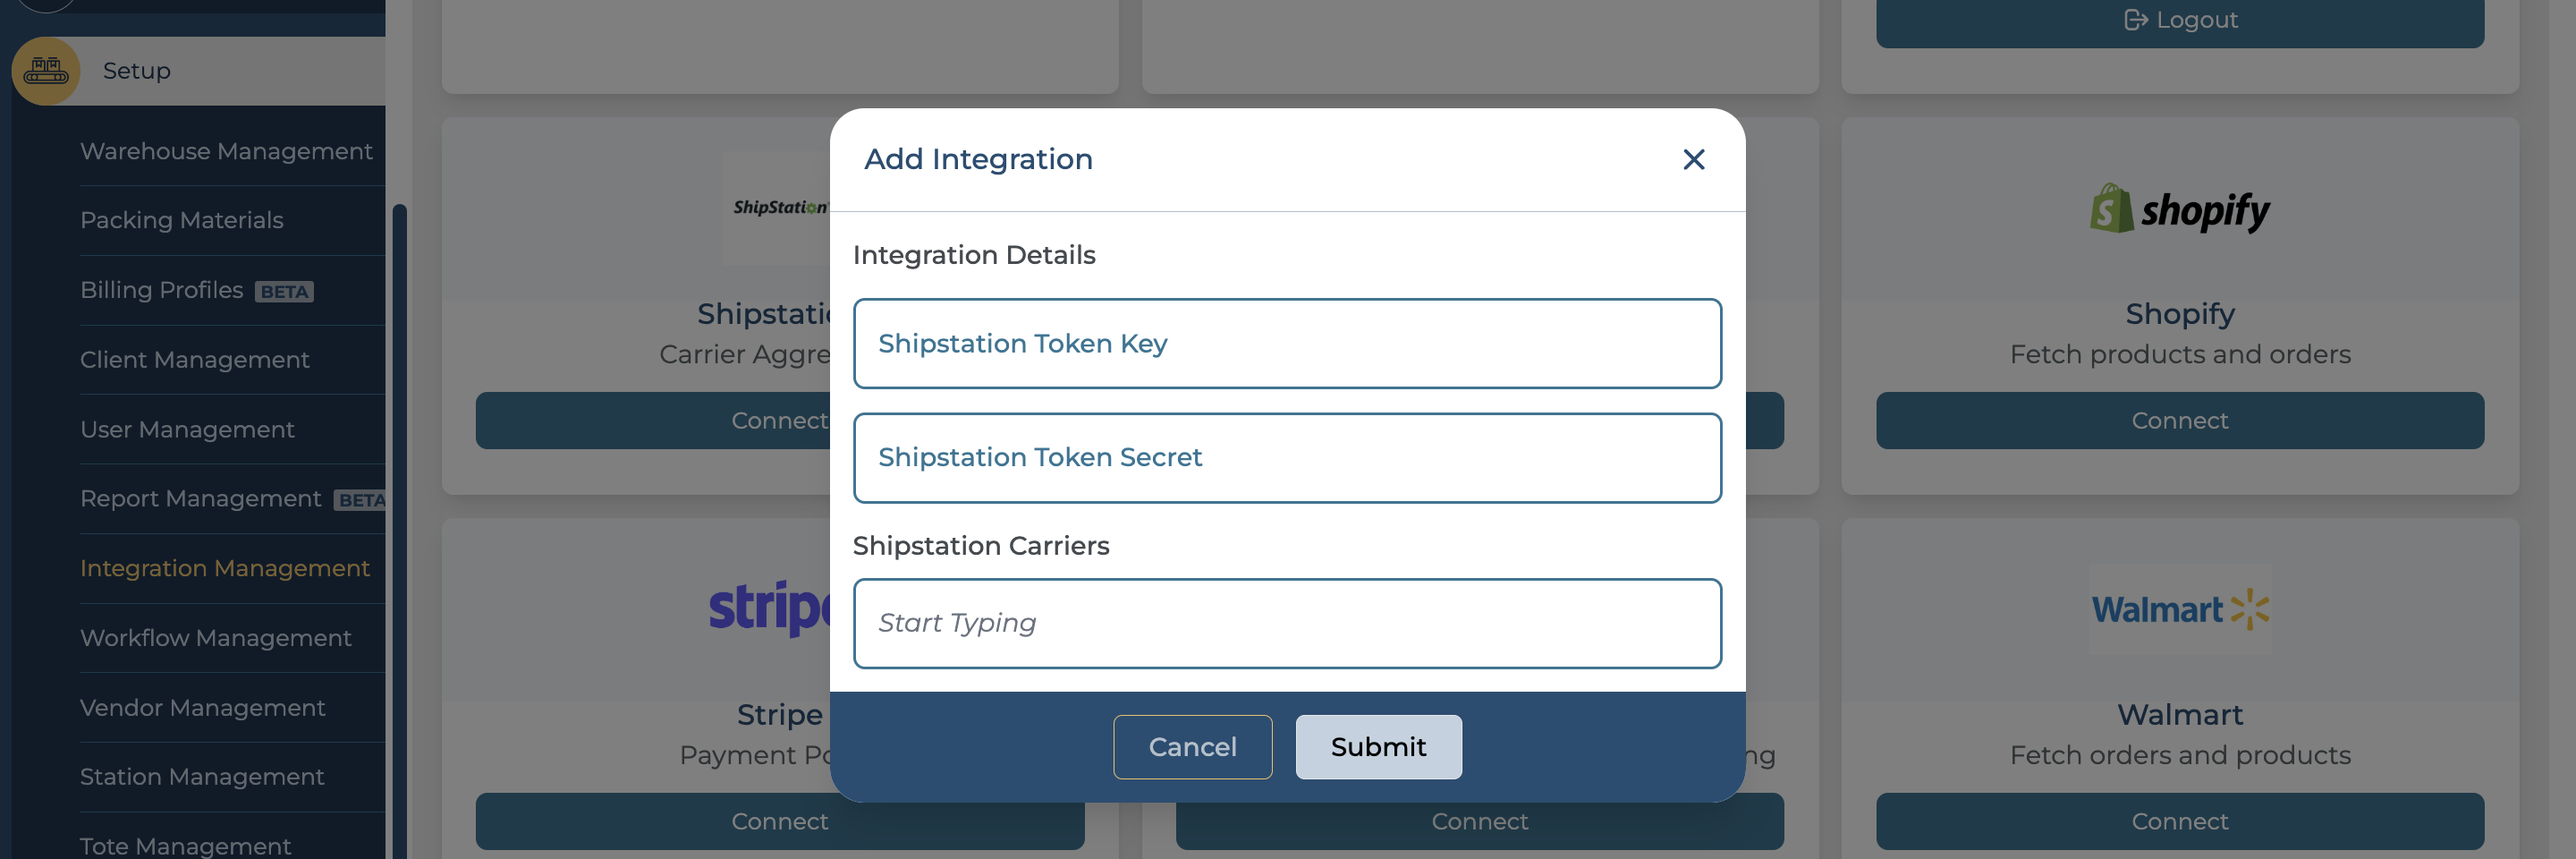Image resolution: width=2576 pixels, height=859 pixels.
Task: Click the sidebar vertical scrollbar
Action: click(399, 500)
